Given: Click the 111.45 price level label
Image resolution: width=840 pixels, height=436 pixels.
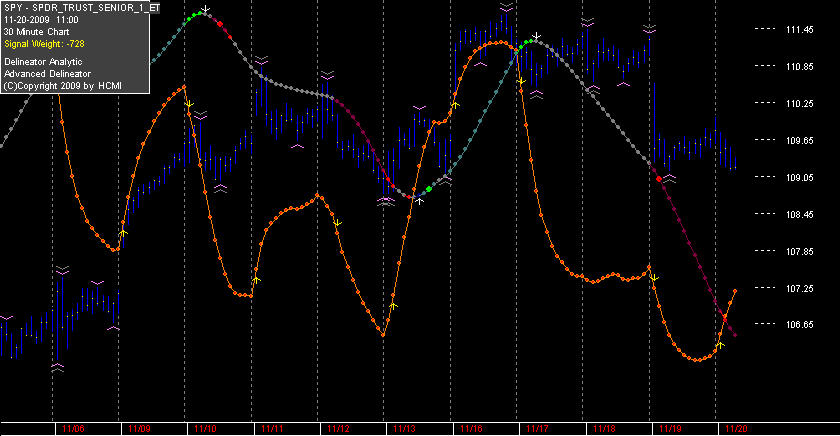Looking at the screenshot, I should 799,29.
